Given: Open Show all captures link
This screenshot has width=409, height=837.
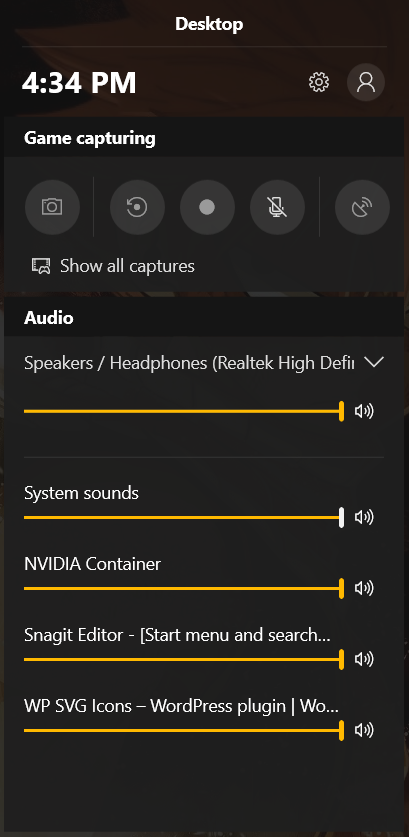Looking at the screenshot, I should (x=127, y=266).
